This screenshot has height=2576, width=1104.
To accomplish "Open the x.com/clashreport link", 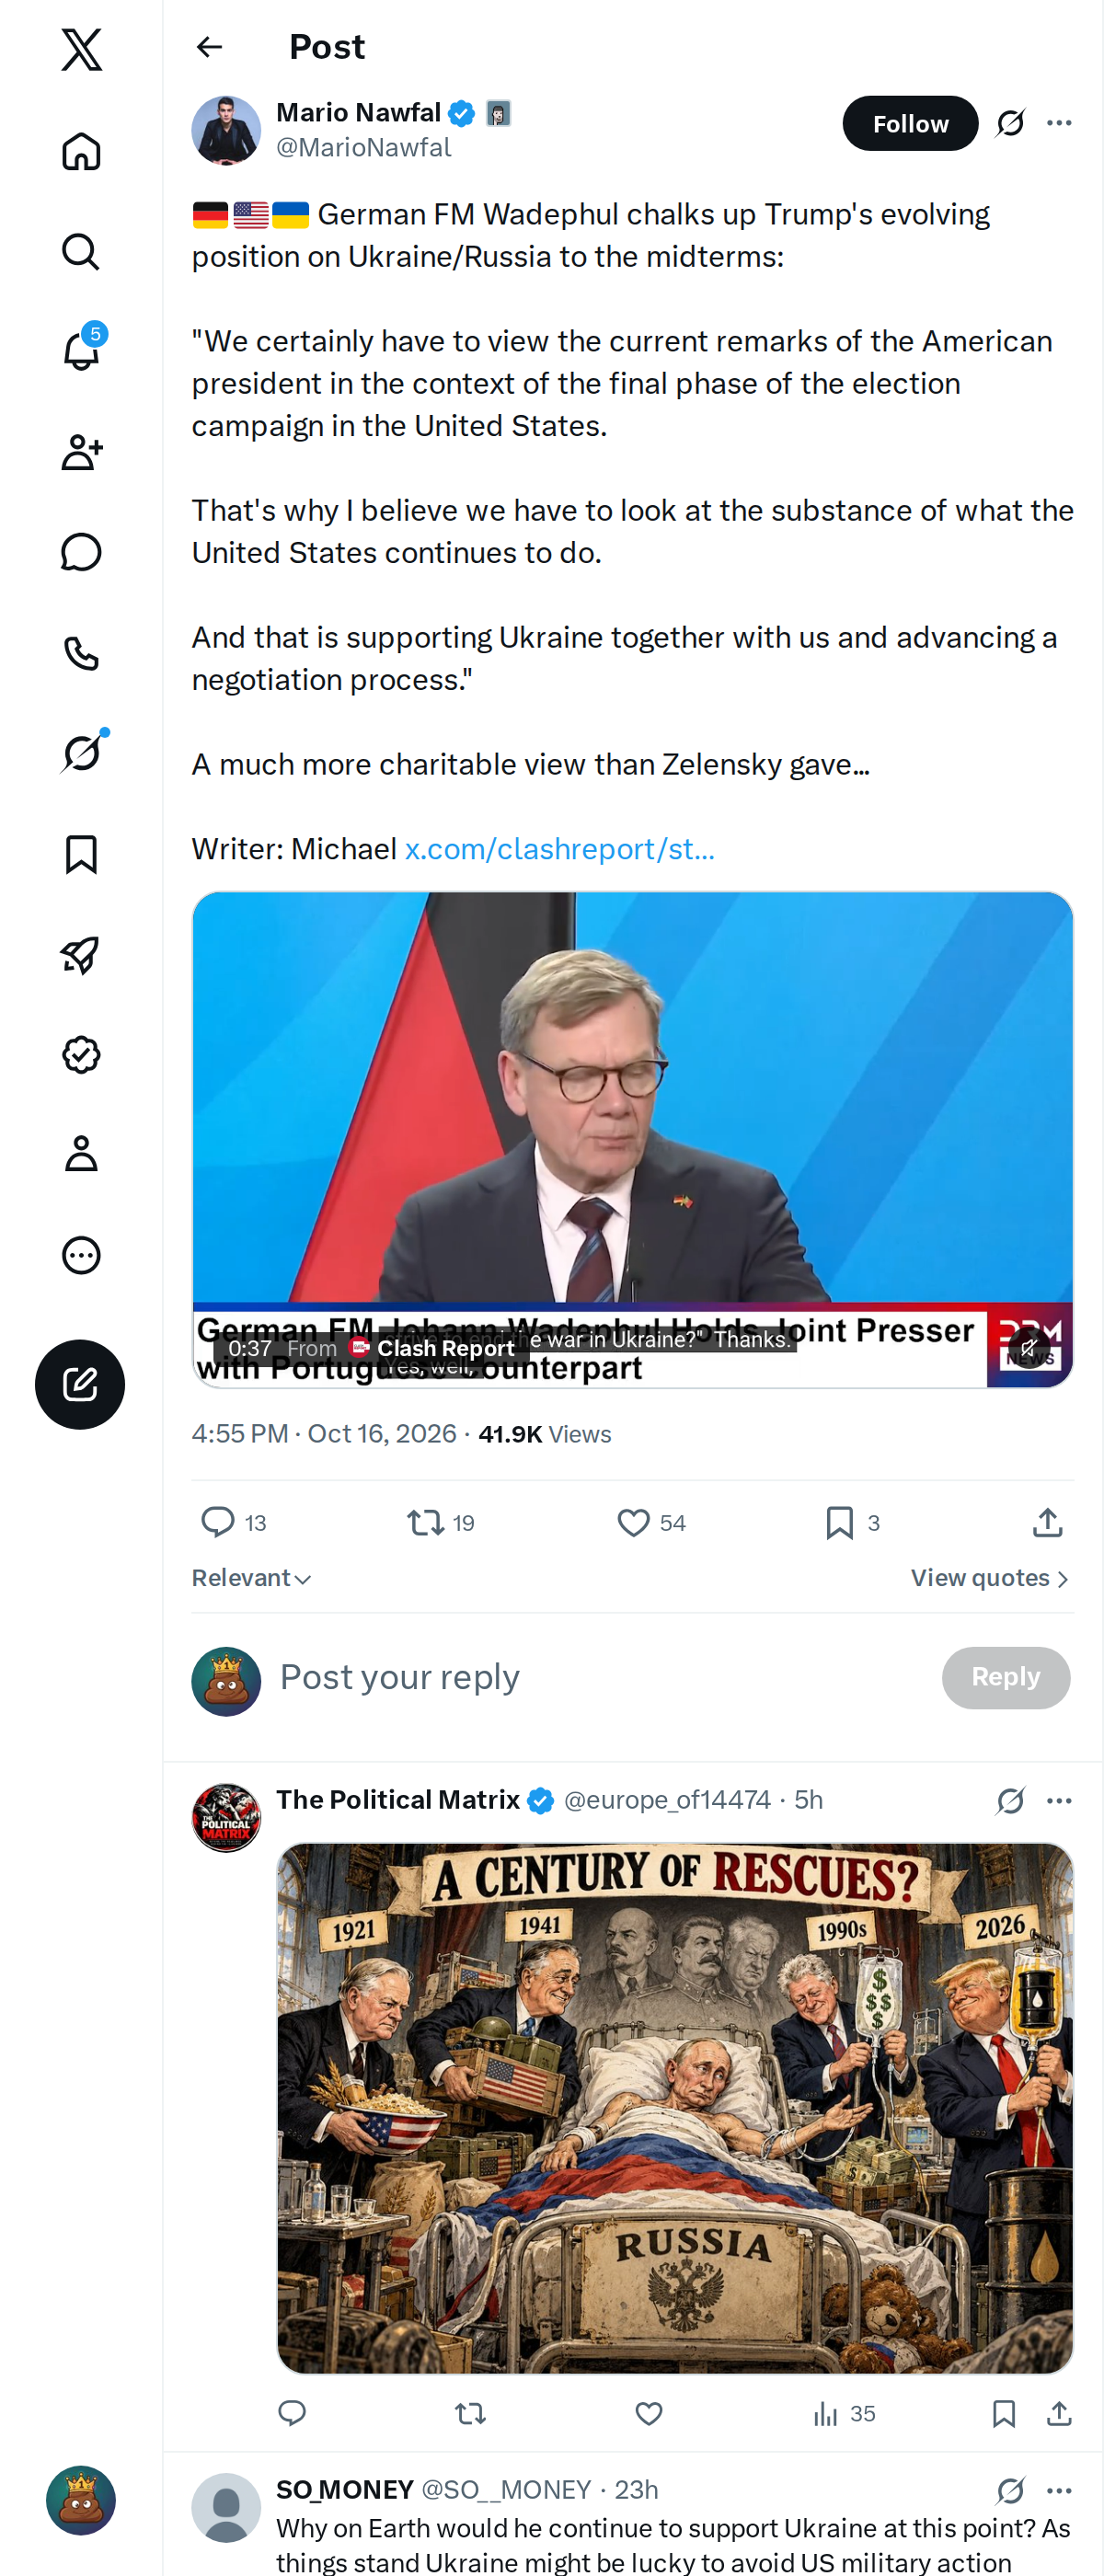I will (x=559, y=849).
